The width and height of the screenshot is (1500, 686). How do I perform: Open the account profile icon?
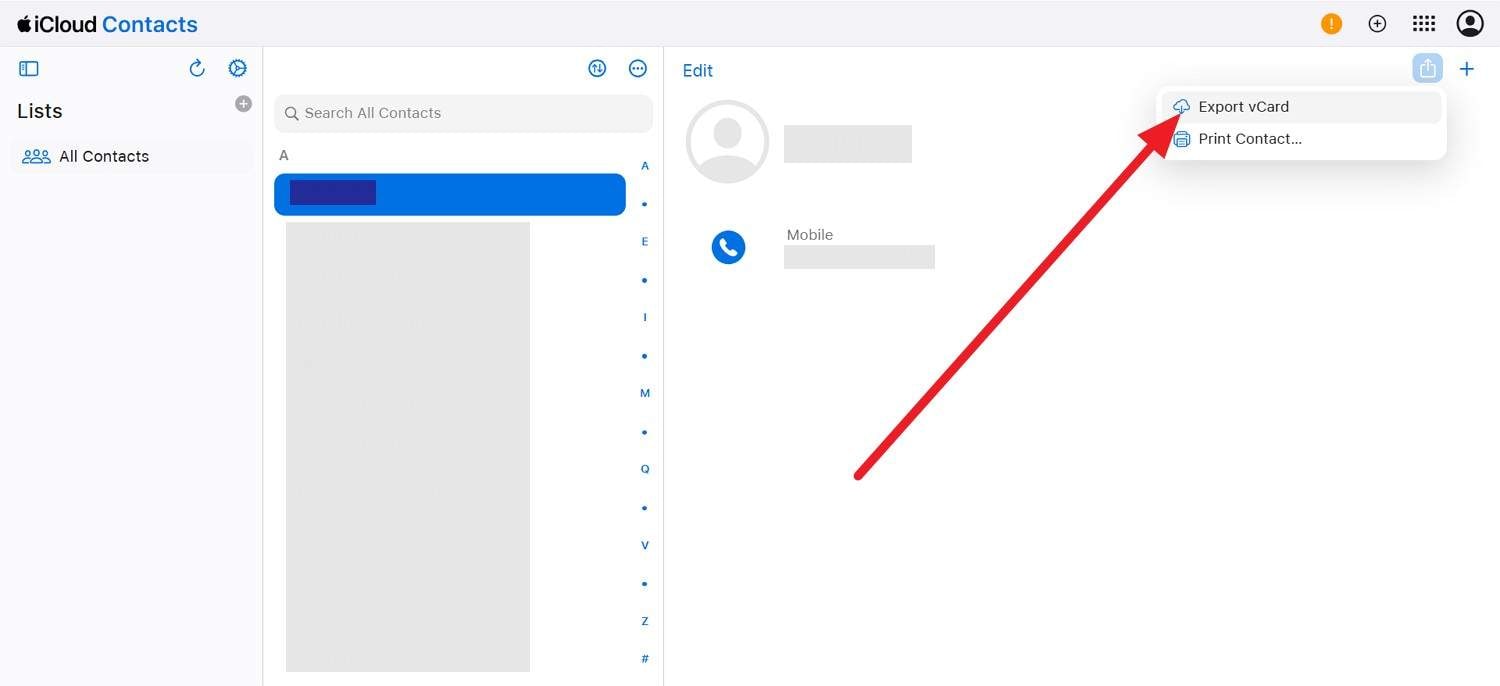tap(1469, 23)
